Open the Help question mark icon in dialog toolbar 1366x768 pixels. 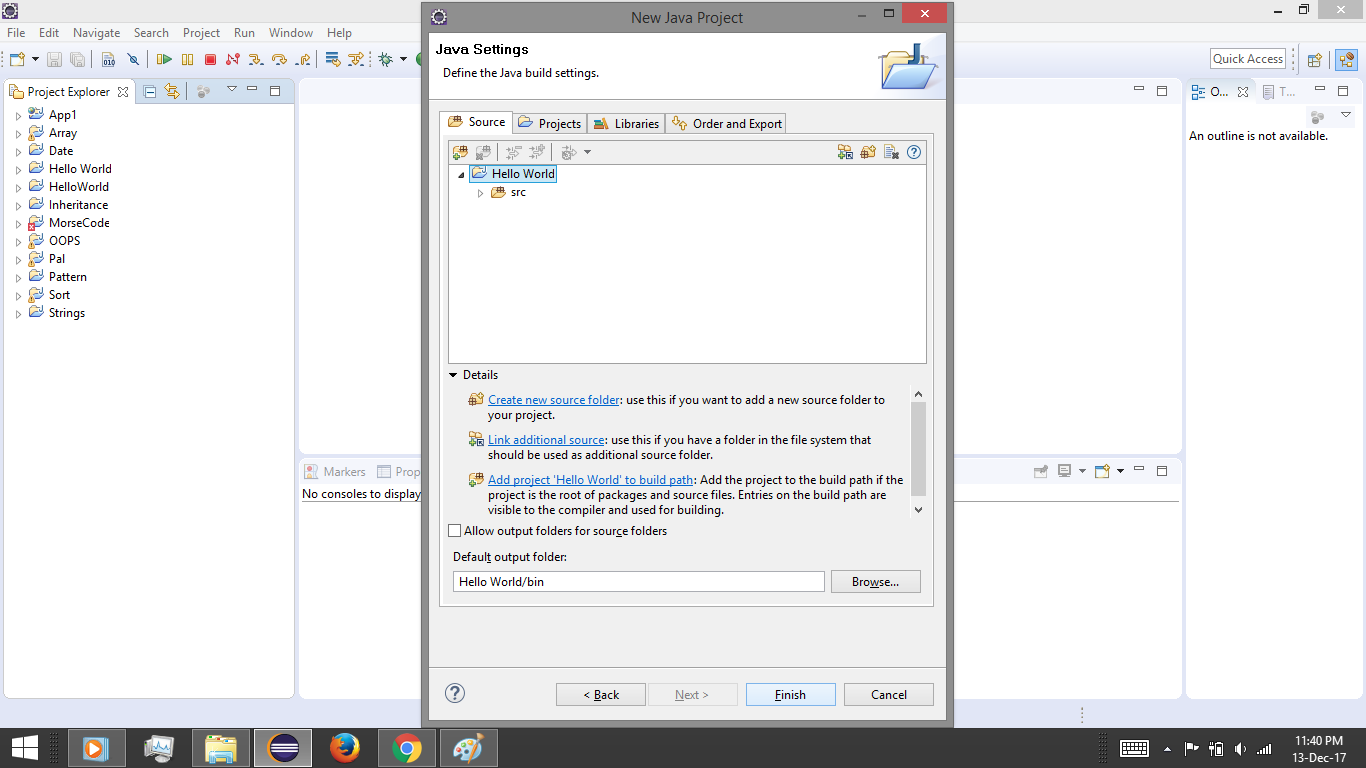pyautogui.click(x=913, y=152)
